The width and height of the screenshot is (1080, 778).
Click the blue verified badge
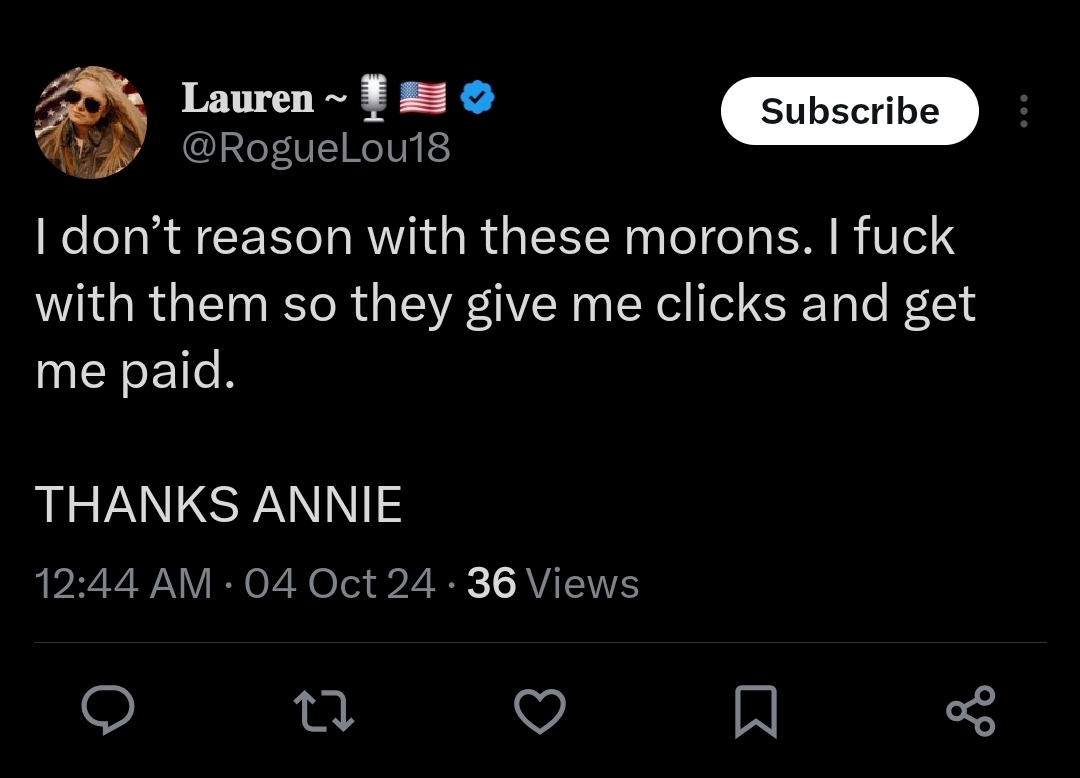(x=476, y=98)
